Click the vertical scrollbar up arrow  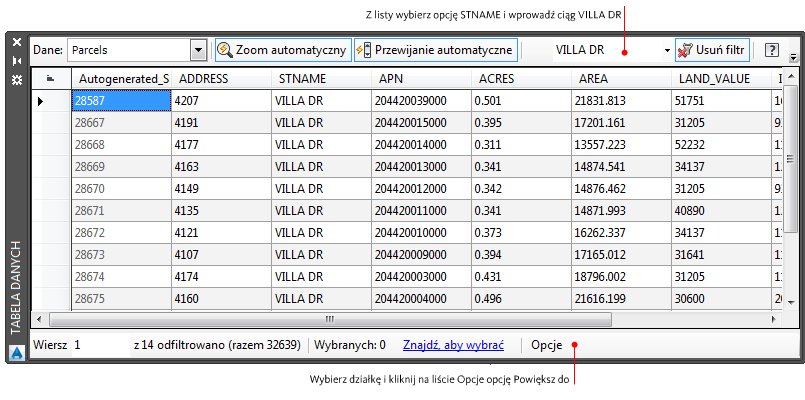point(790,78)
